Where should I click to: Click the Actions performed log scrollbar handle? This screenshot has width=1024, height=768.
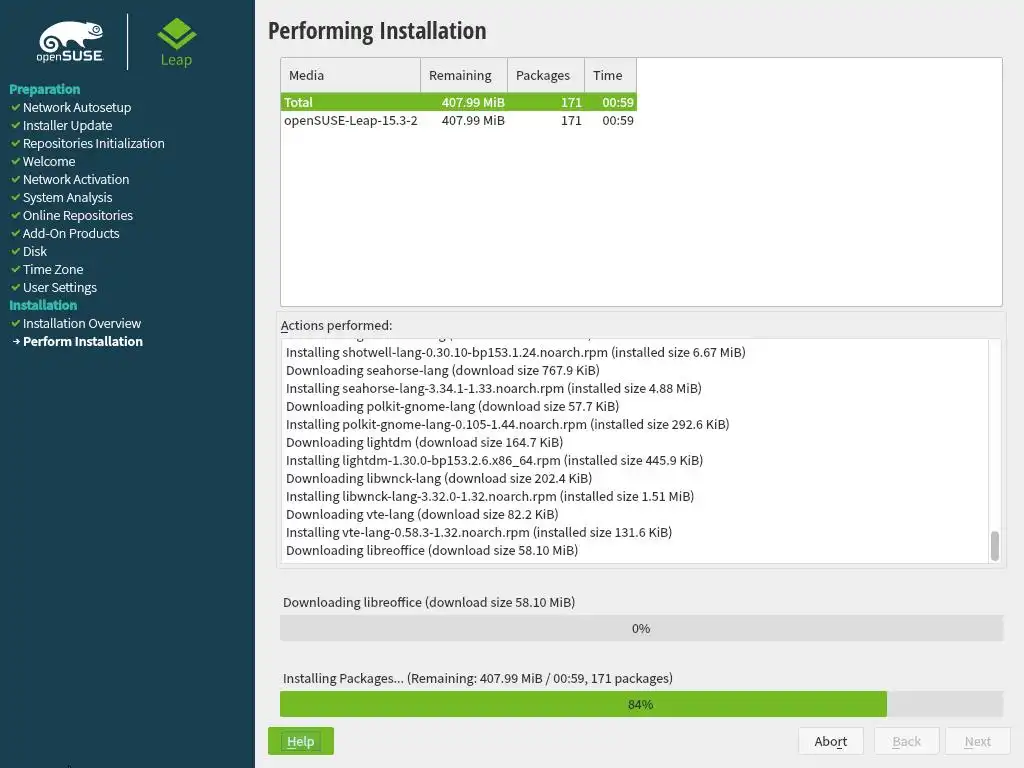coord(995,546)
